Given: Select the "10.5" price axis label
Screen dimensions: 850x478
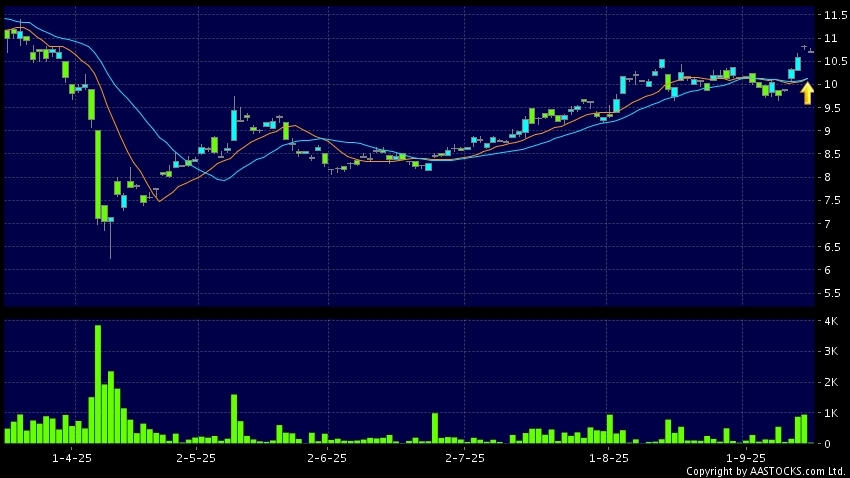Looking at the screenshot, I should click(x=835, y=61).
